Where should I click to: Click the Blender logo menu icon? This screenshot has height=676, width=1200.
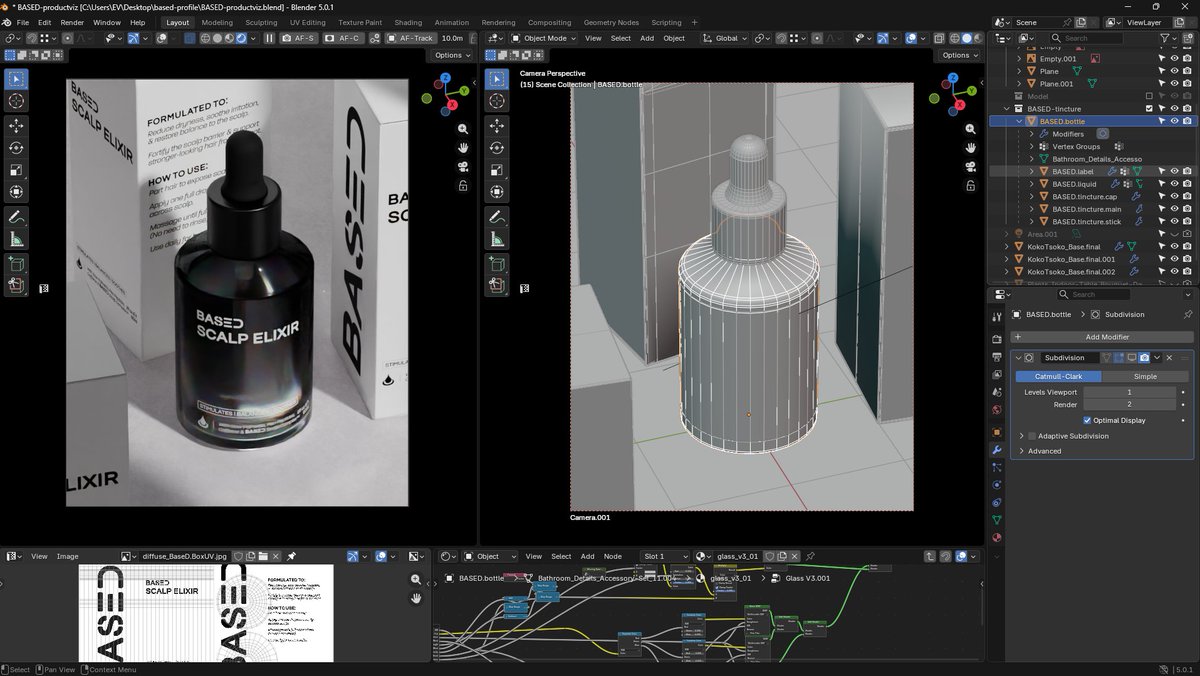(8, 22)
